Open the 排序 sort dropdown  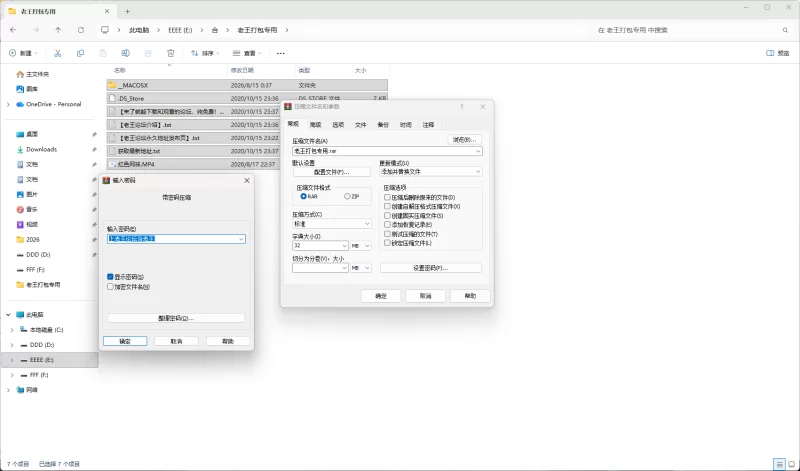[x=205, y=53]
